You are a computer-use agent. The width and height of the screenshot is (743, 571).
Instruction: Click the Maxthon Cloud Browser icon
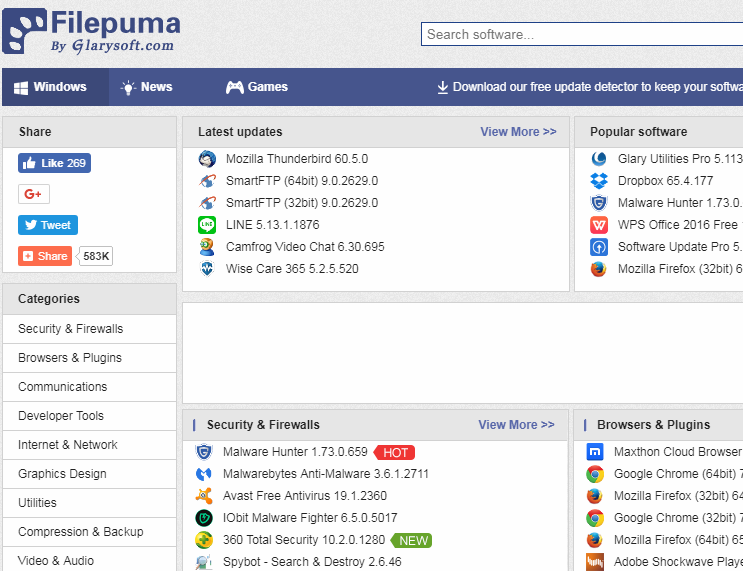(595, 452)
